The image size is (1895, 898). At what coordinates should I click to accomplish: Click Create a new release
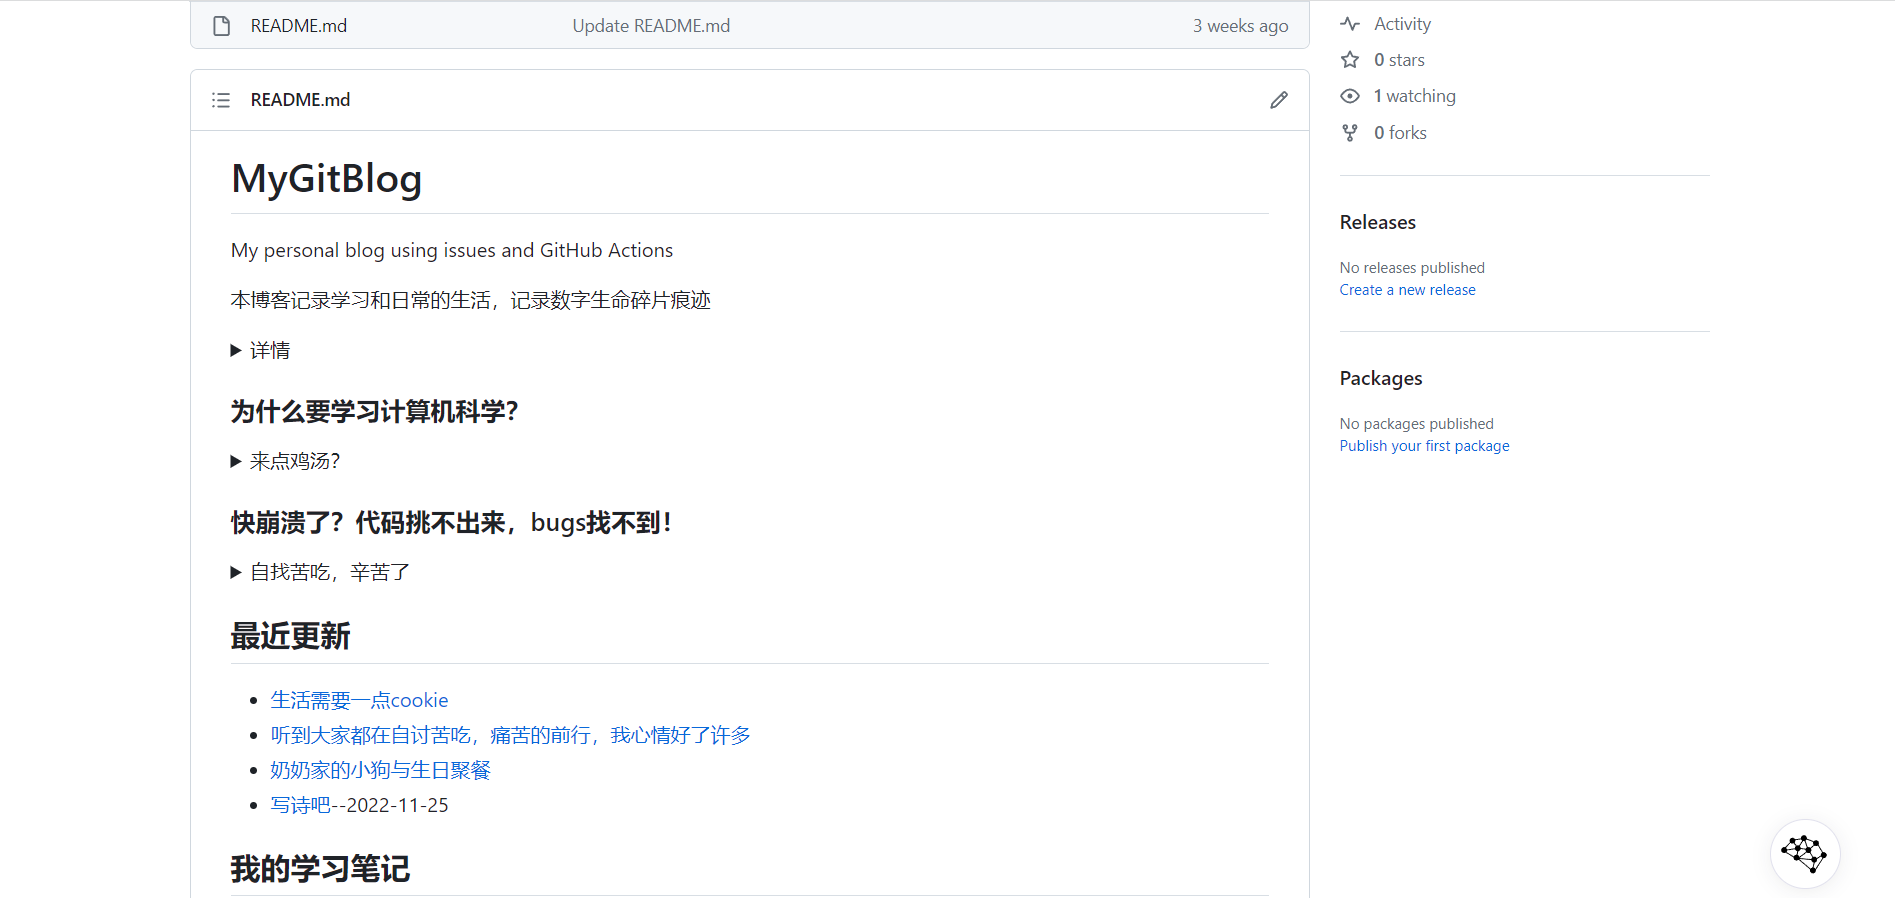(1408, 290)
